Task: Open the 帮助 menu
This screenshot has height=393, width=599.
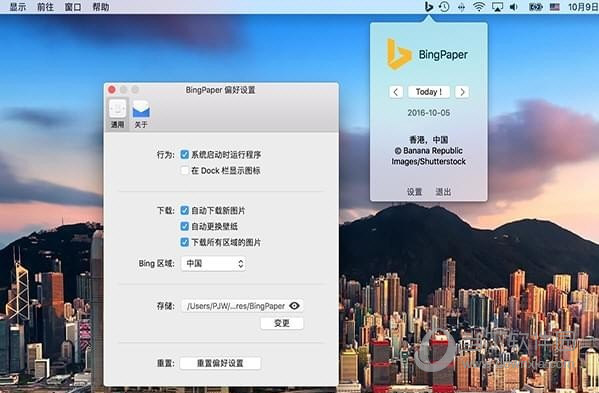Action: [101, 7]
